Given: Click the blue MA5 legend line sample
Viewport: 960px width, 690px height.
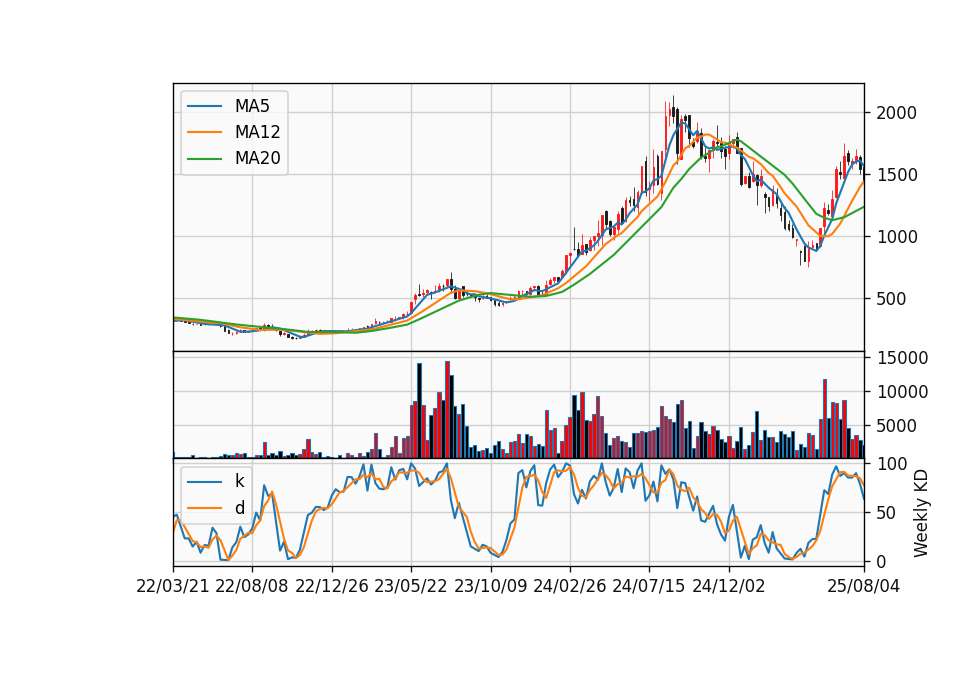Looking at the screenshot, I should click(204, 107).
